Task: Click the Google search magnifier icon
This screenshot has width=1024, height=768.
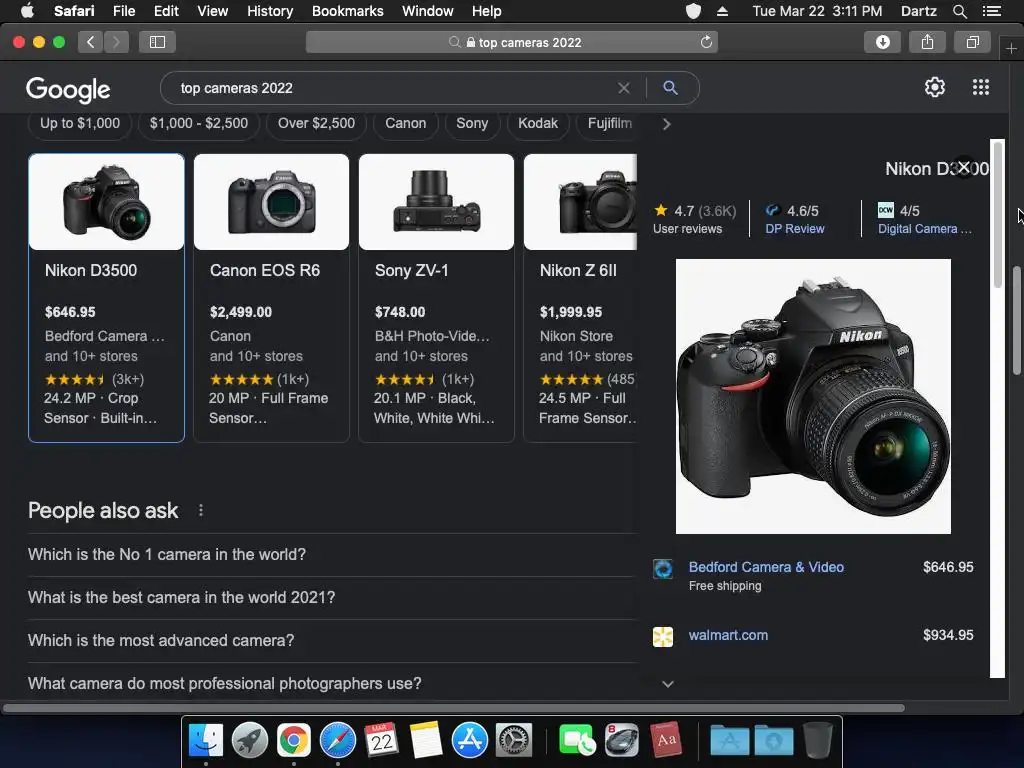Action: 670,88
